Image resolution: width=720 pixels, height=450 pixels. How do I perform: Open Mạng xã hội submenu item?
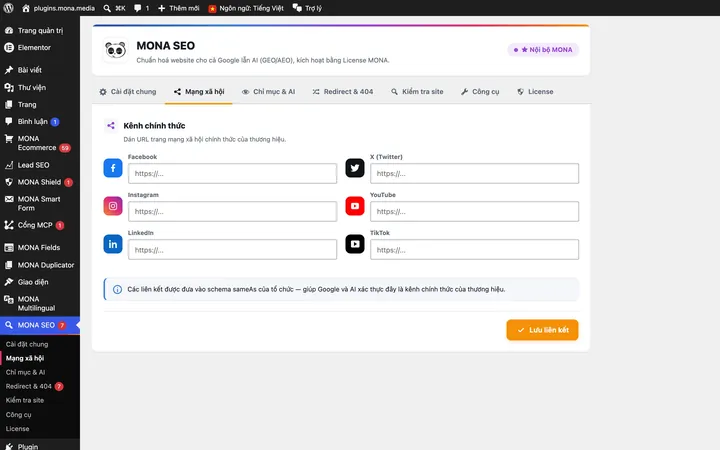25,358
